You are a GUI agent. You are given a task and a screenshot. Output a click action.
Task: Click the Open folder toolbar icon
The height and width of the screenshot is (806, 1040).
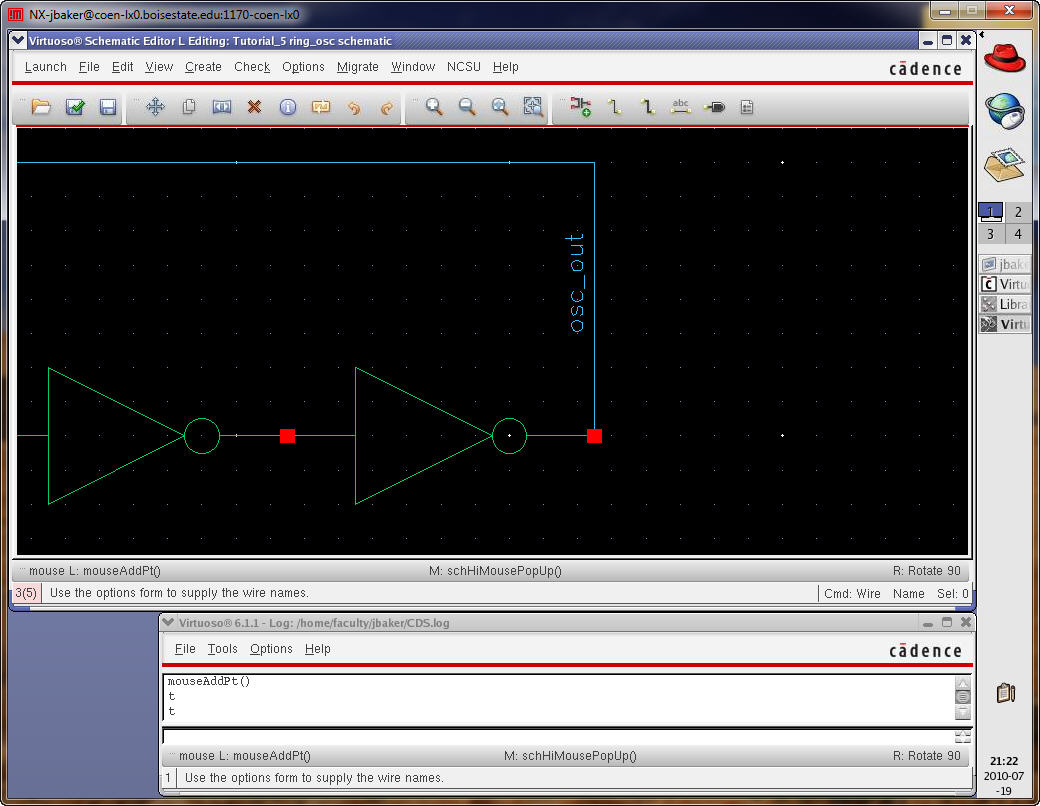(x=41, y=107)
